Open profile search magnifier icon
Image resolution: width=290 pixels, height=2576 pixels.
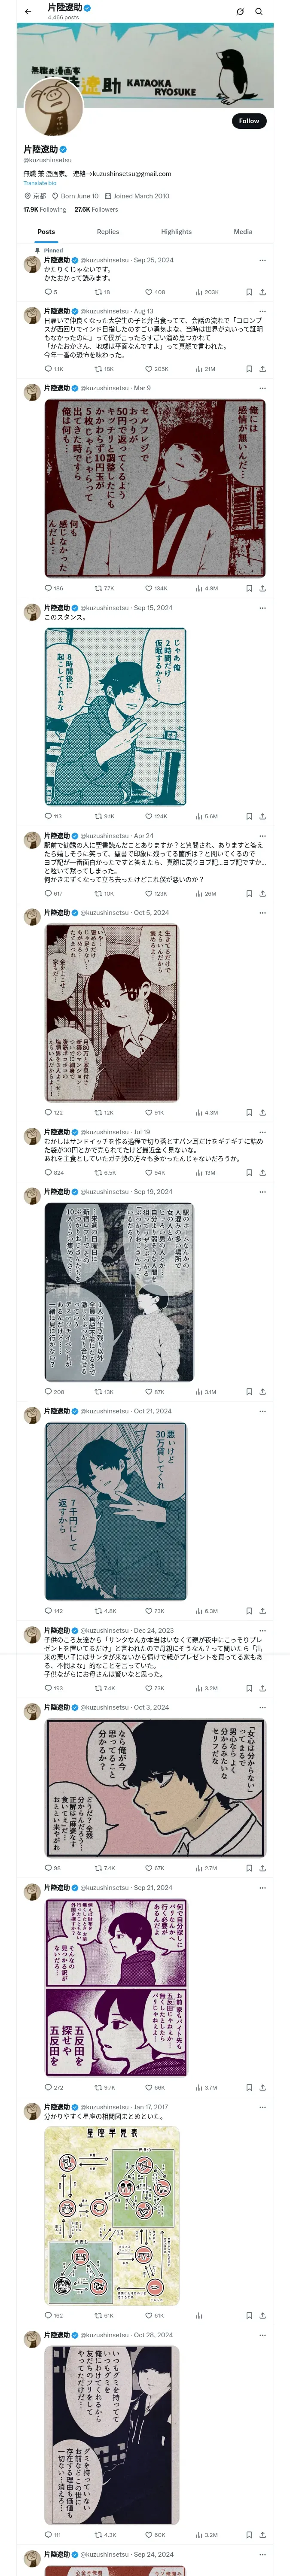point(259,12)
